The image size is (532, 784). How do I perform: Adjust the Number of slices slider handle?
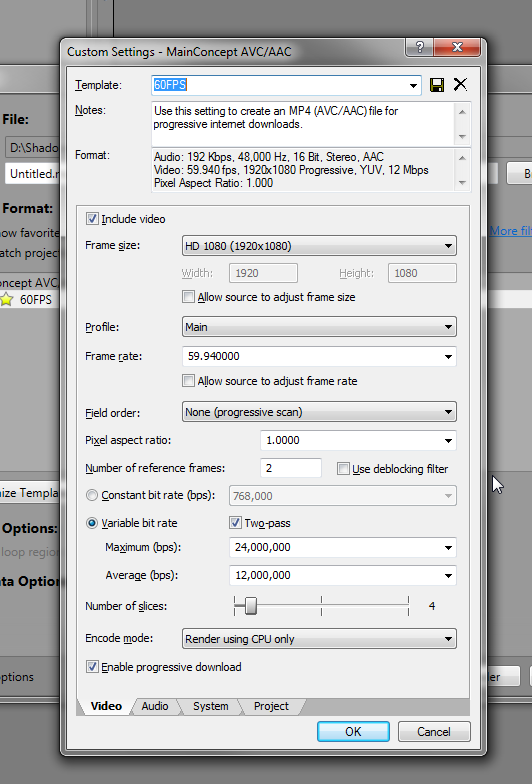tap(250, 606)
